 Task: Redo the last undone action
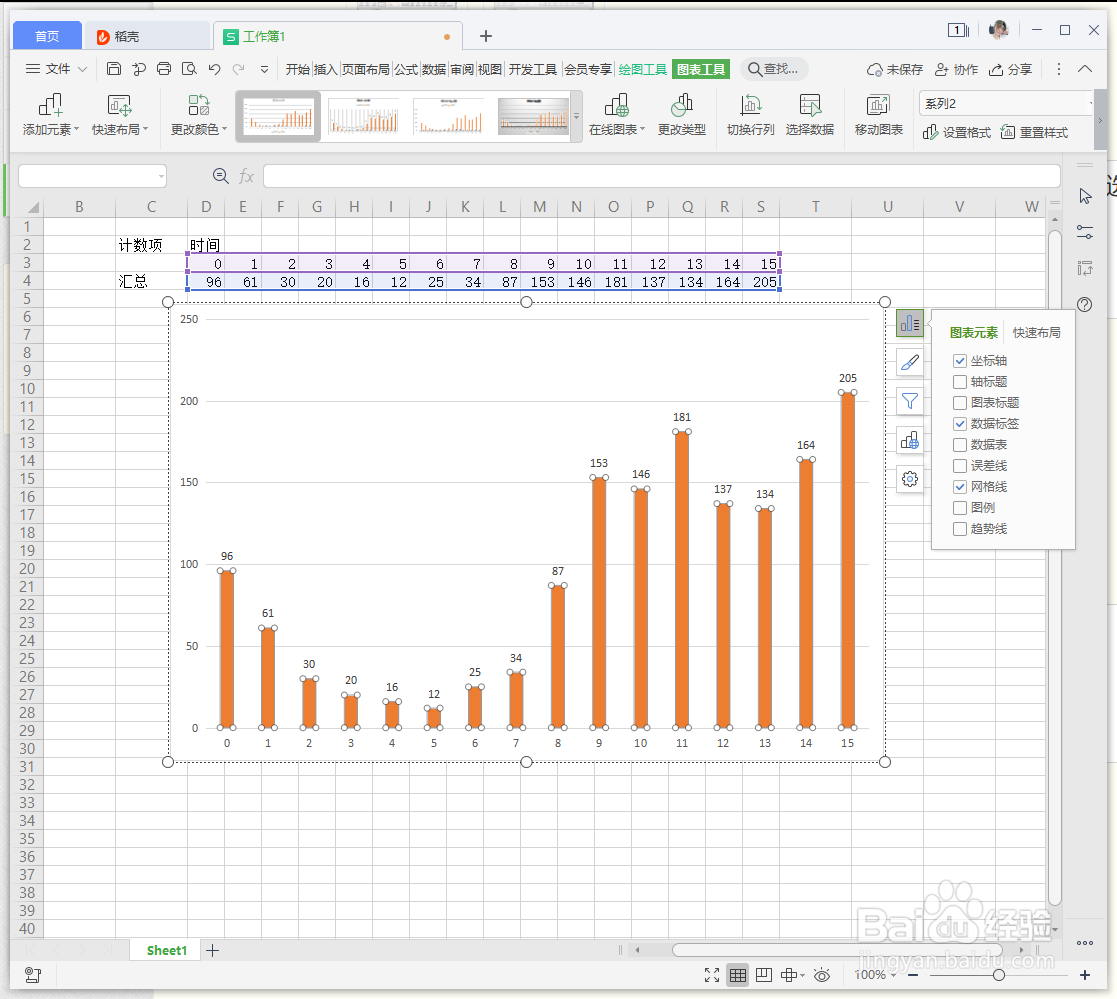239,68
